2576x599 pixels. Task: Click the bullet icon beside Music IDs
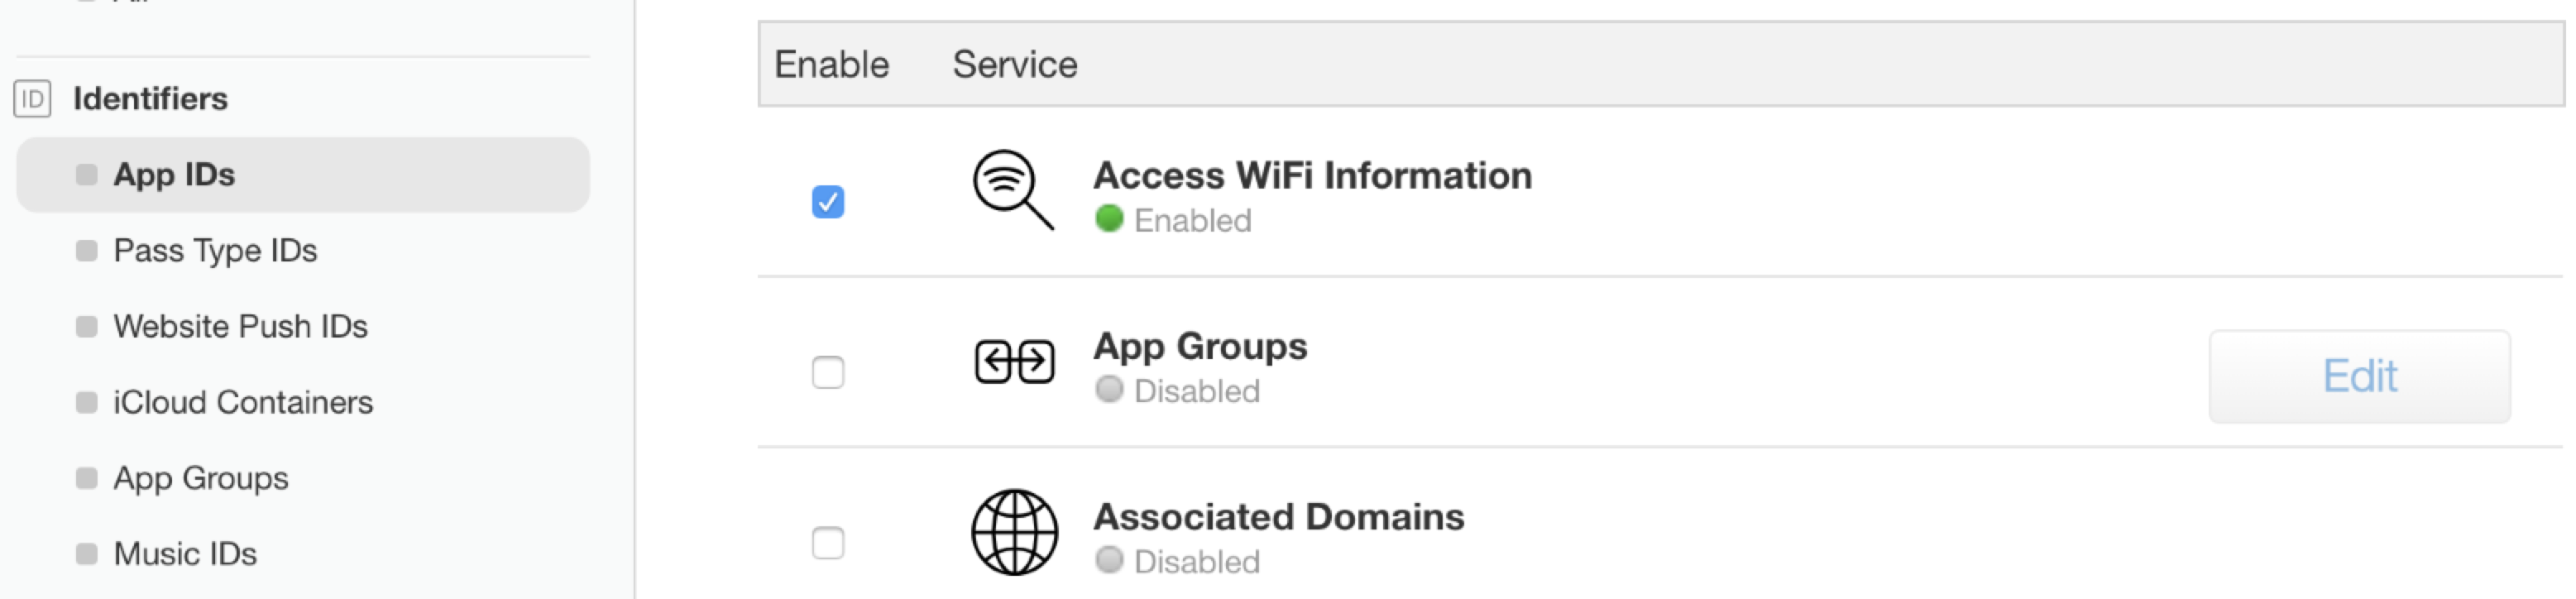pos(87,554)
